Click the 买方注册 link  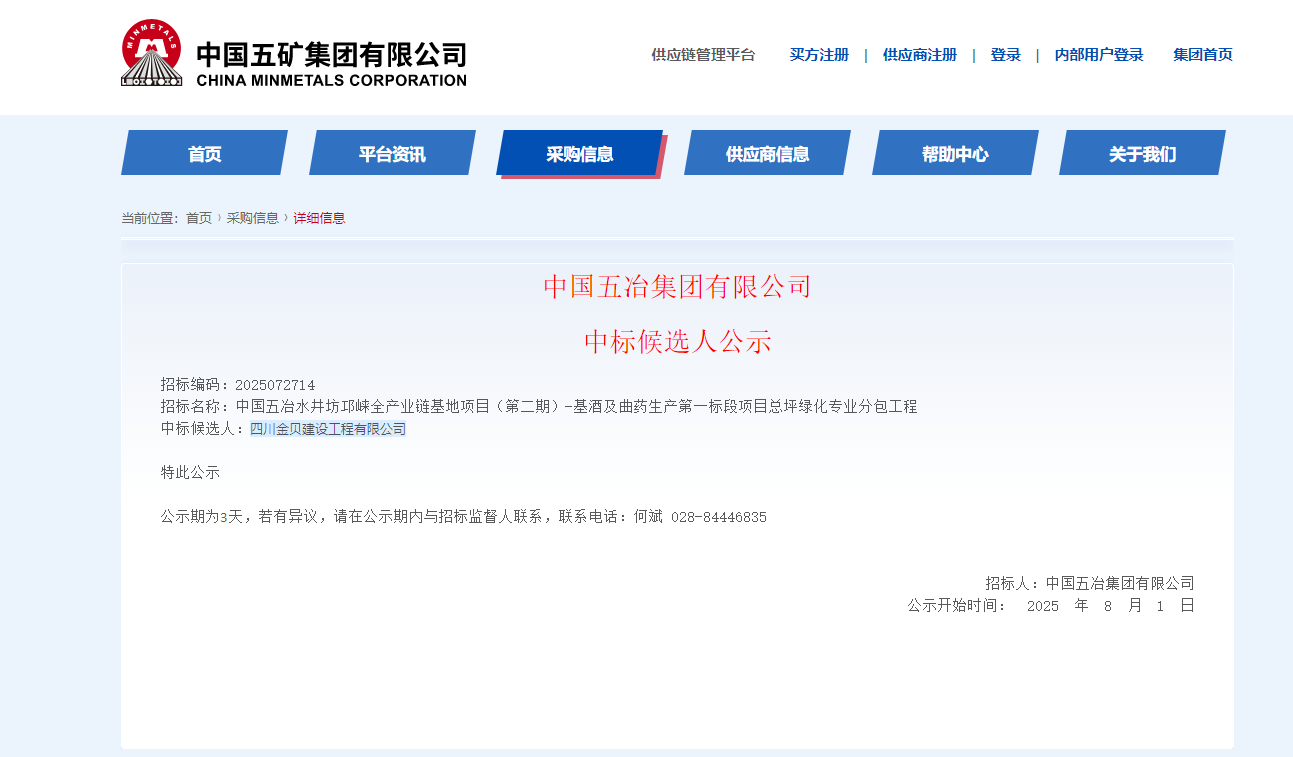click(819, 55)
